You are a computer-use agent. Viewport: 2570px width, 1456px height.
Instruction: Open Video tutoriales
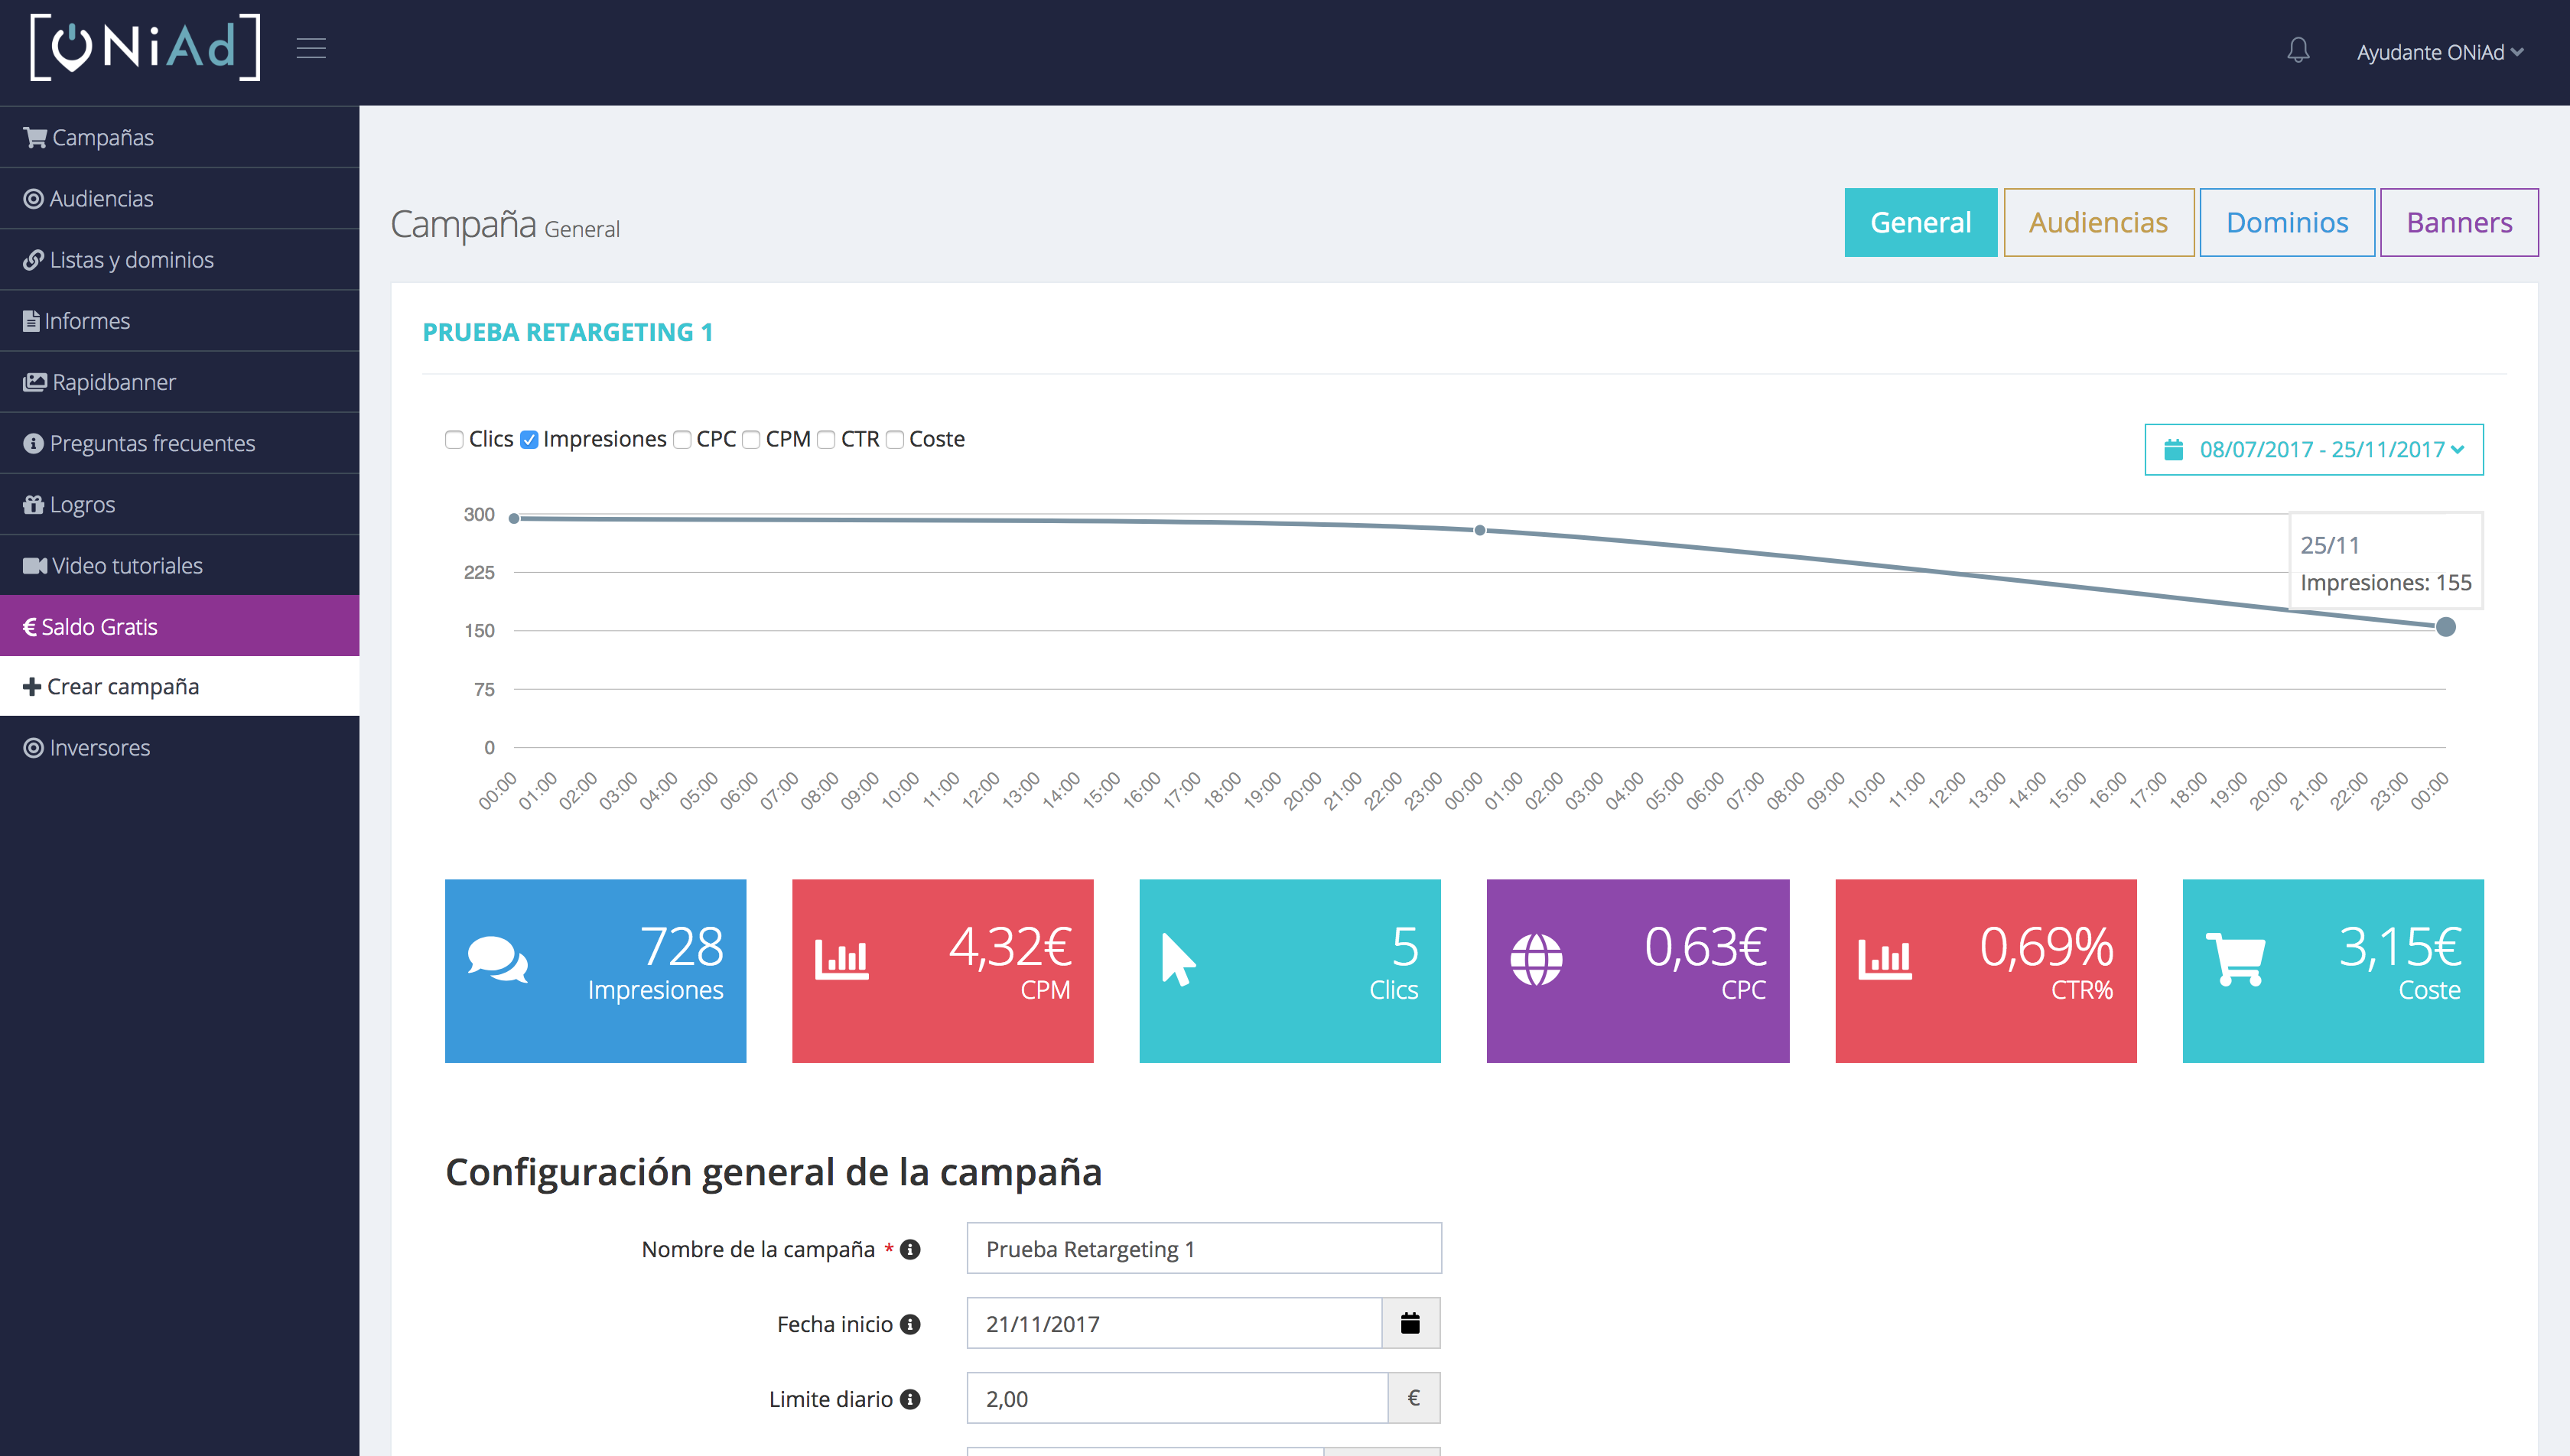(x=180, y=565)
